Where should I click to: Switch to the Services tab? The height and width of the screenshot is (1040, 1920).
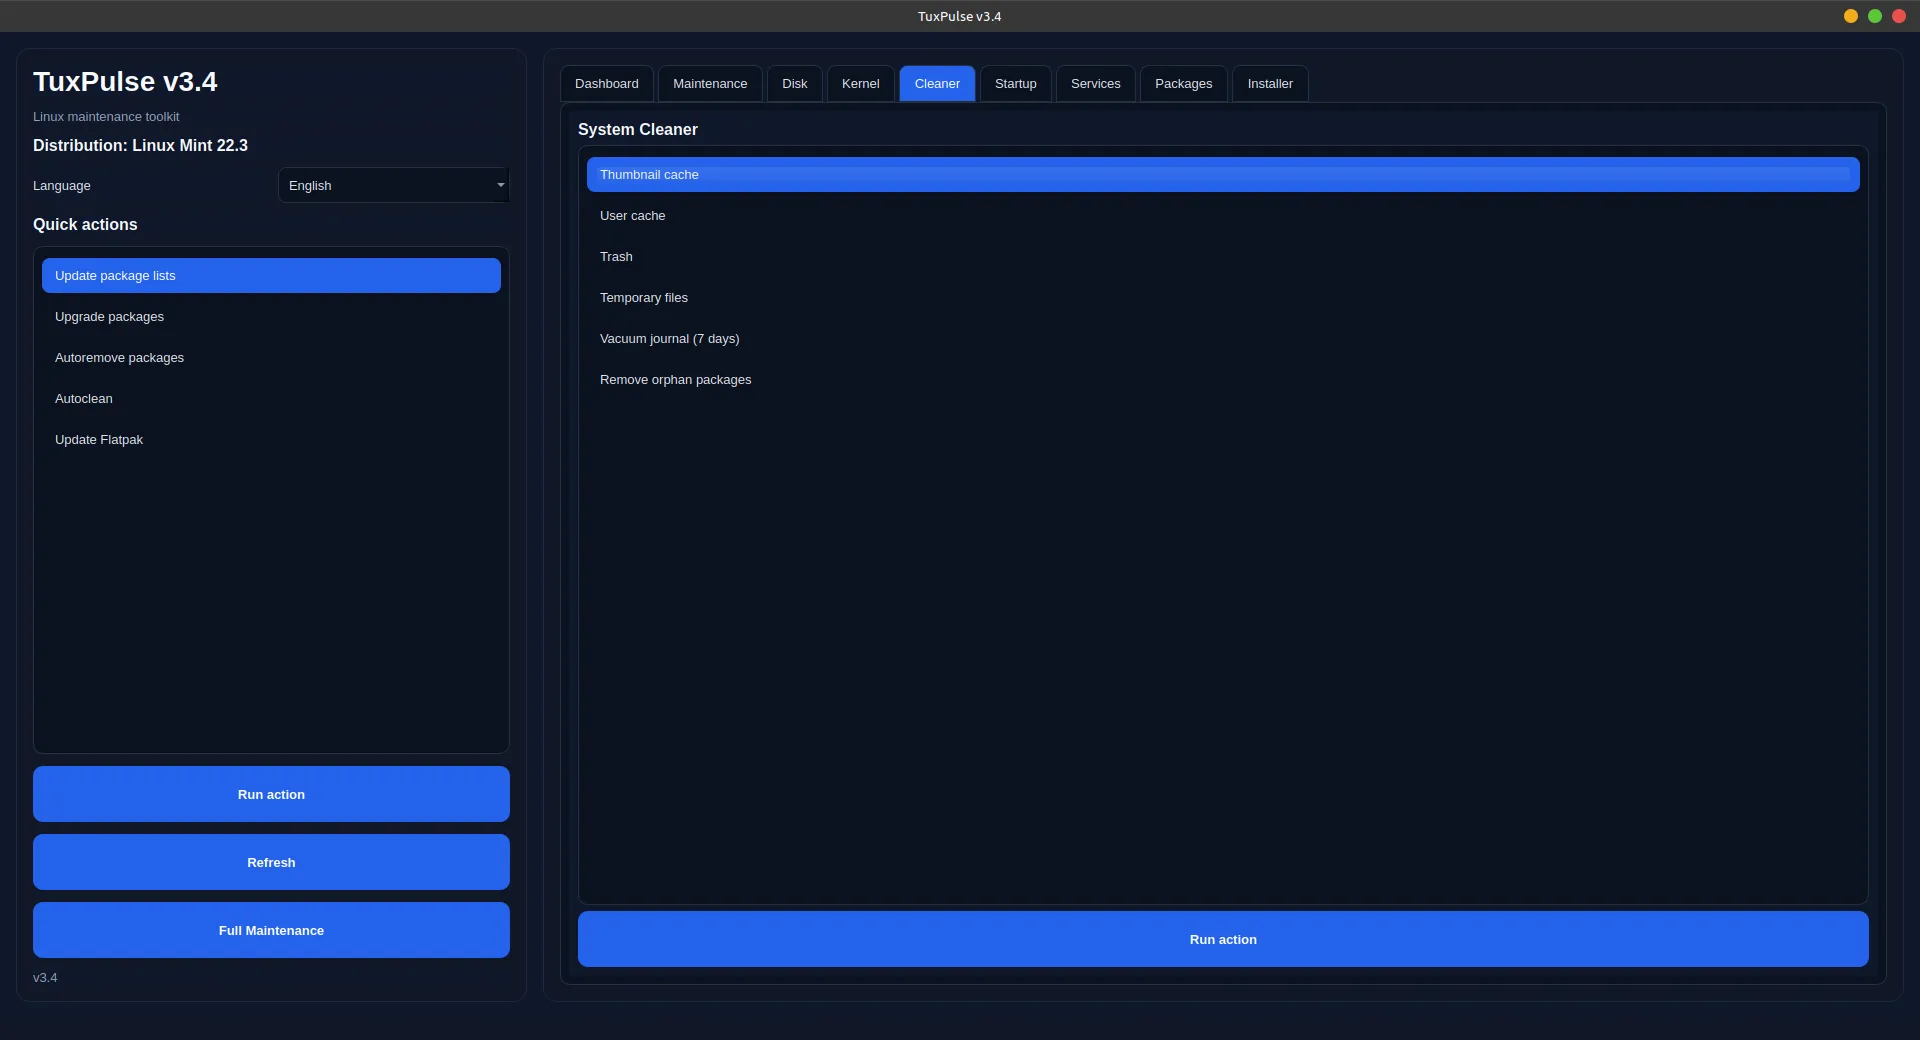click(x=1095, y=84)
